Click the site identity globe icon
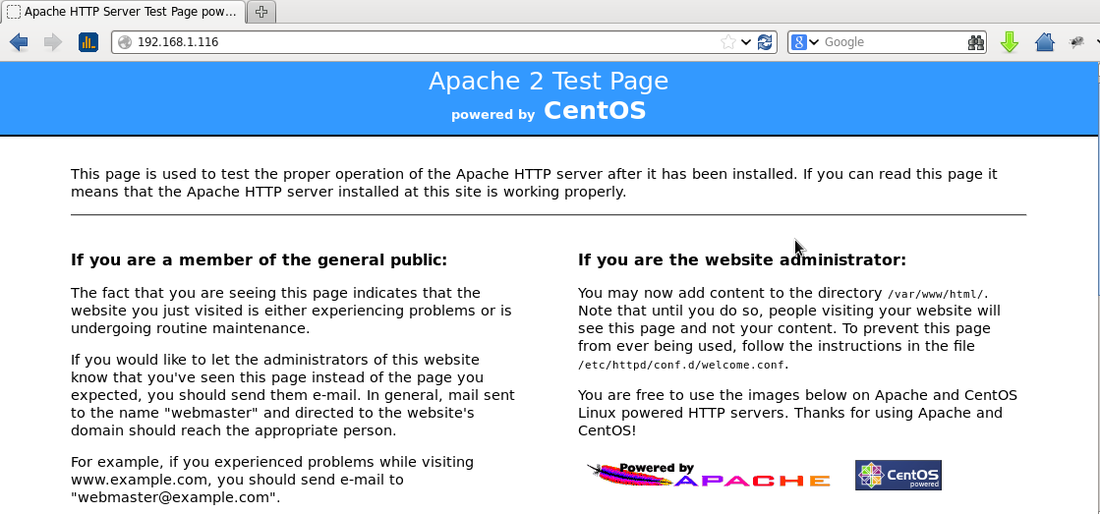The height and width of the screenshot is (514, 1100). pos(124,42)
